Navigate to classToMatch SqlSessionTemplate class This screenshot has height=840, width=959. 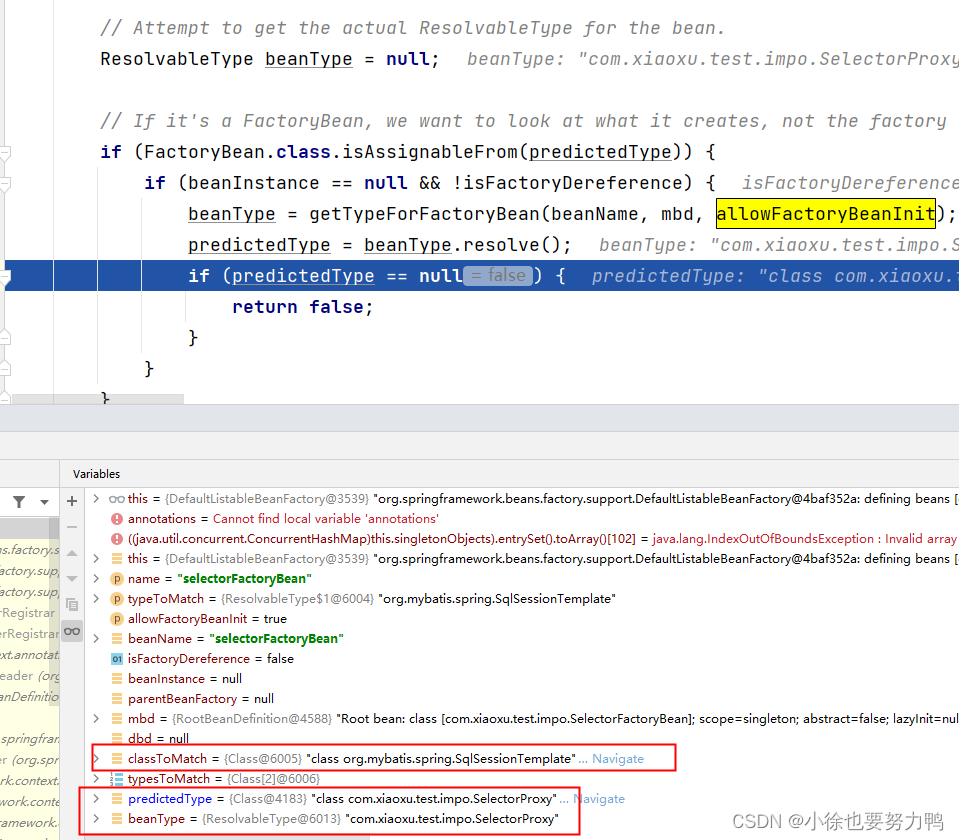tap(618, 759)
